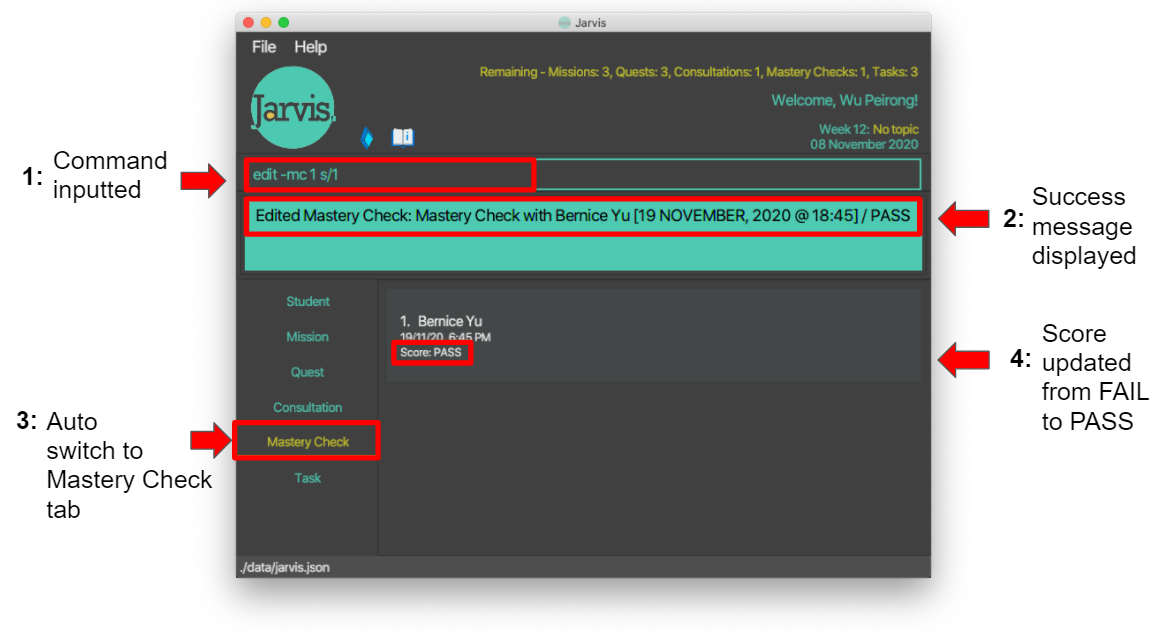Switch to the Quest tab
The height and width of the screenshot is (638, 1171).
click(307, 372)
